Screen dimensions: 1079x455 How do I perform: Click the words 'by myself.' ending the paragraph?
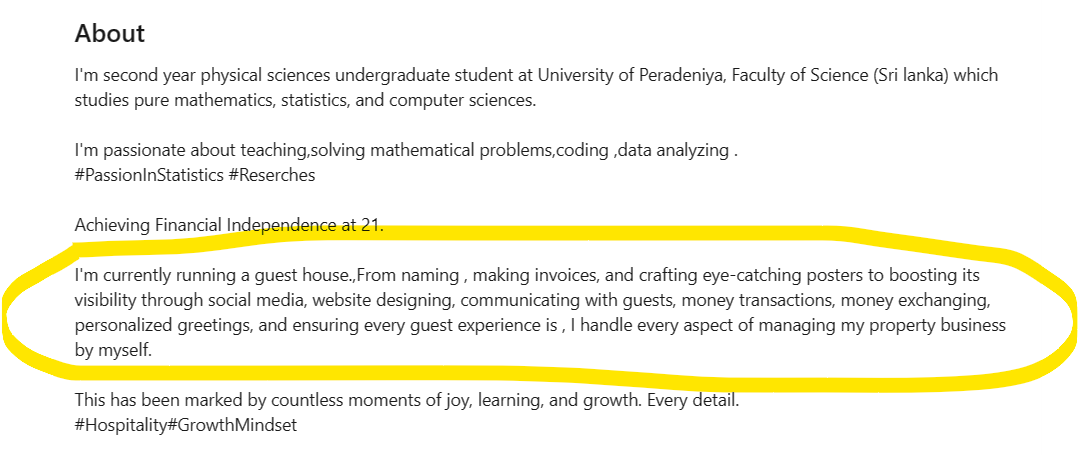pyautogui.click(x=113, y=350)
